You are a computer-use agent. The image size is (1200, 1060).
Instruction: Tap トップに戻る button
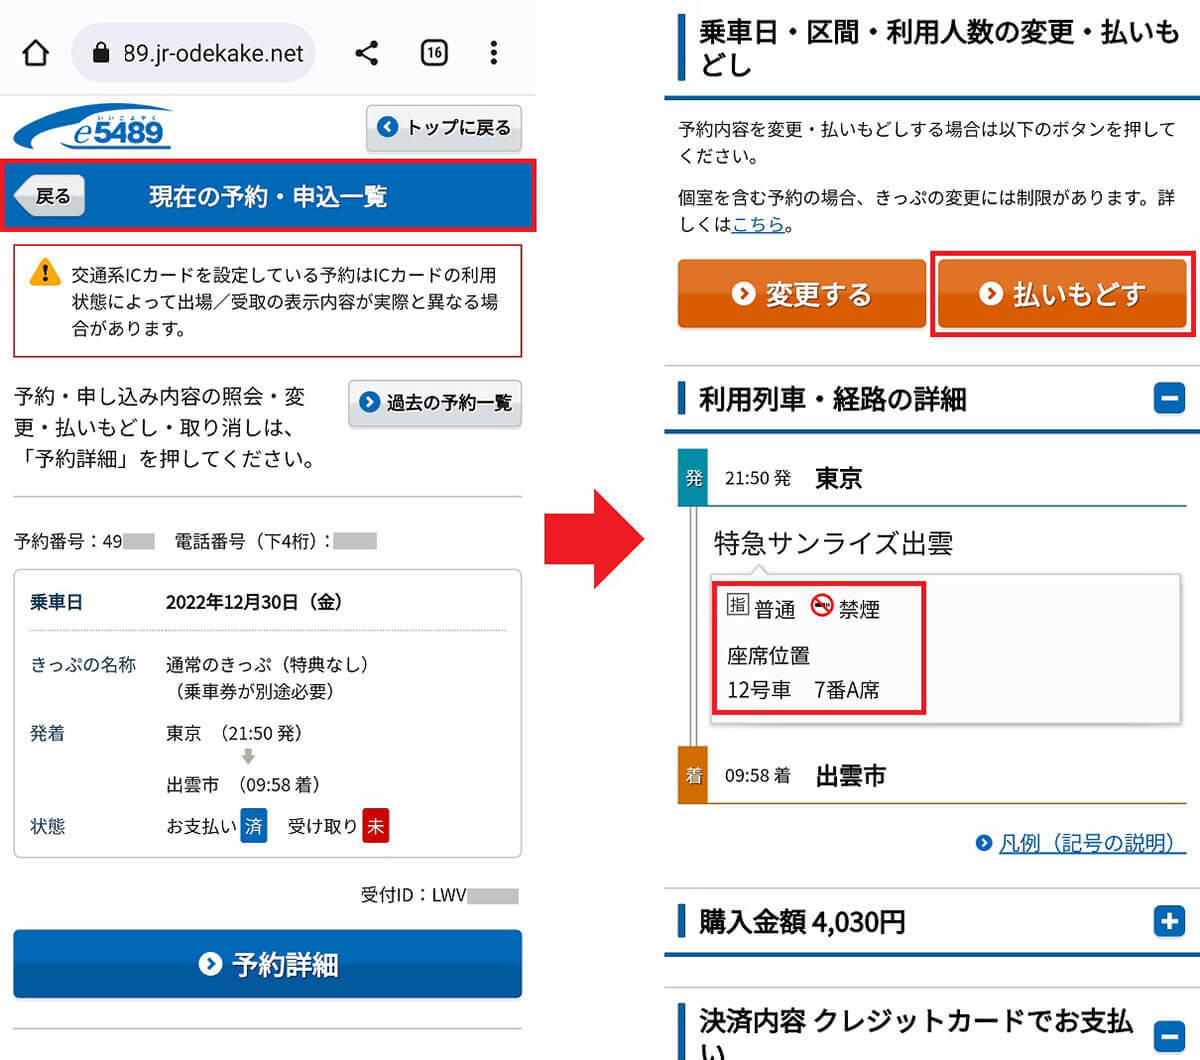[444, 128]
